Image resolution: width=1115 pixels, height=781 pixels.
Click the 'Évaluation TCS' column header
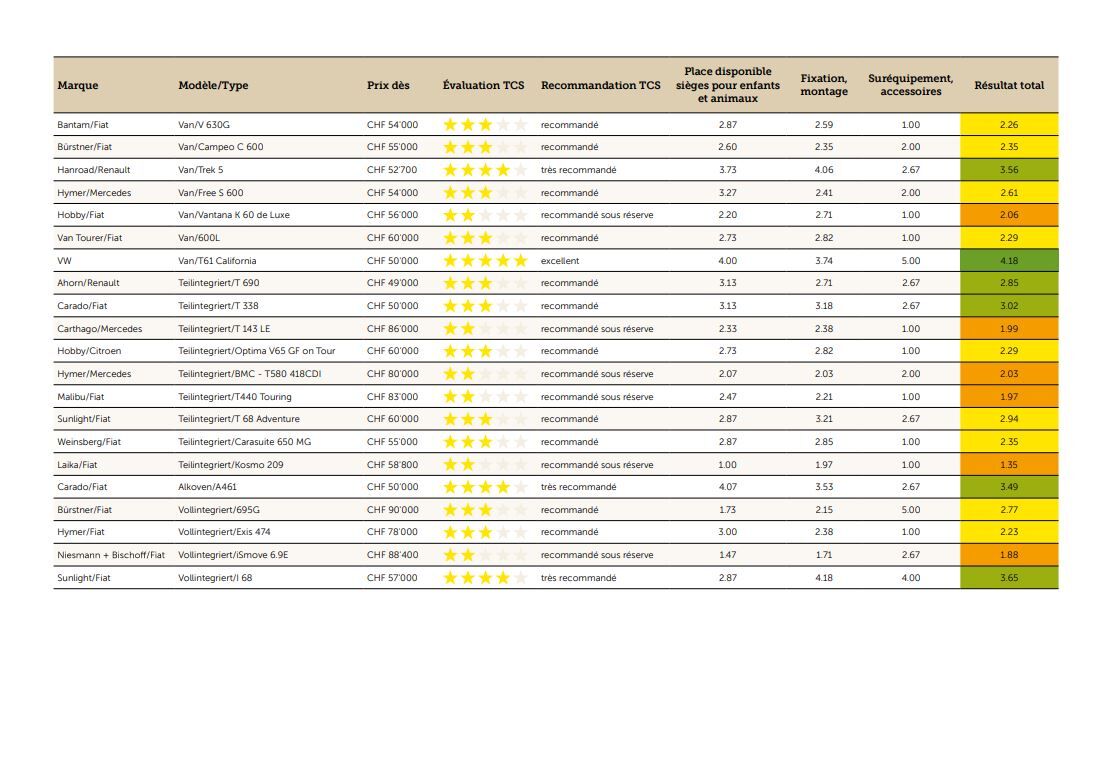pyautogui.click(x=484, y=85)
